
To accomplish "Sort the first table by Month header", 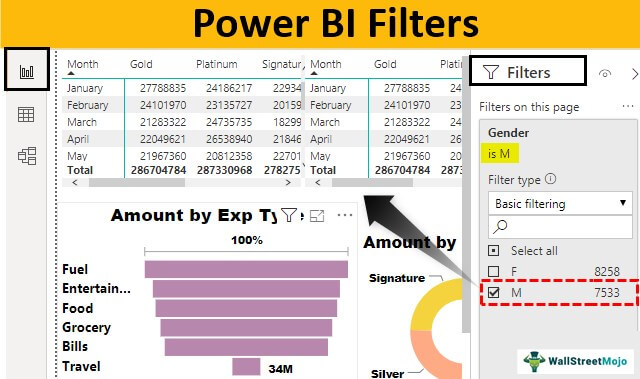I will [82, 64].
